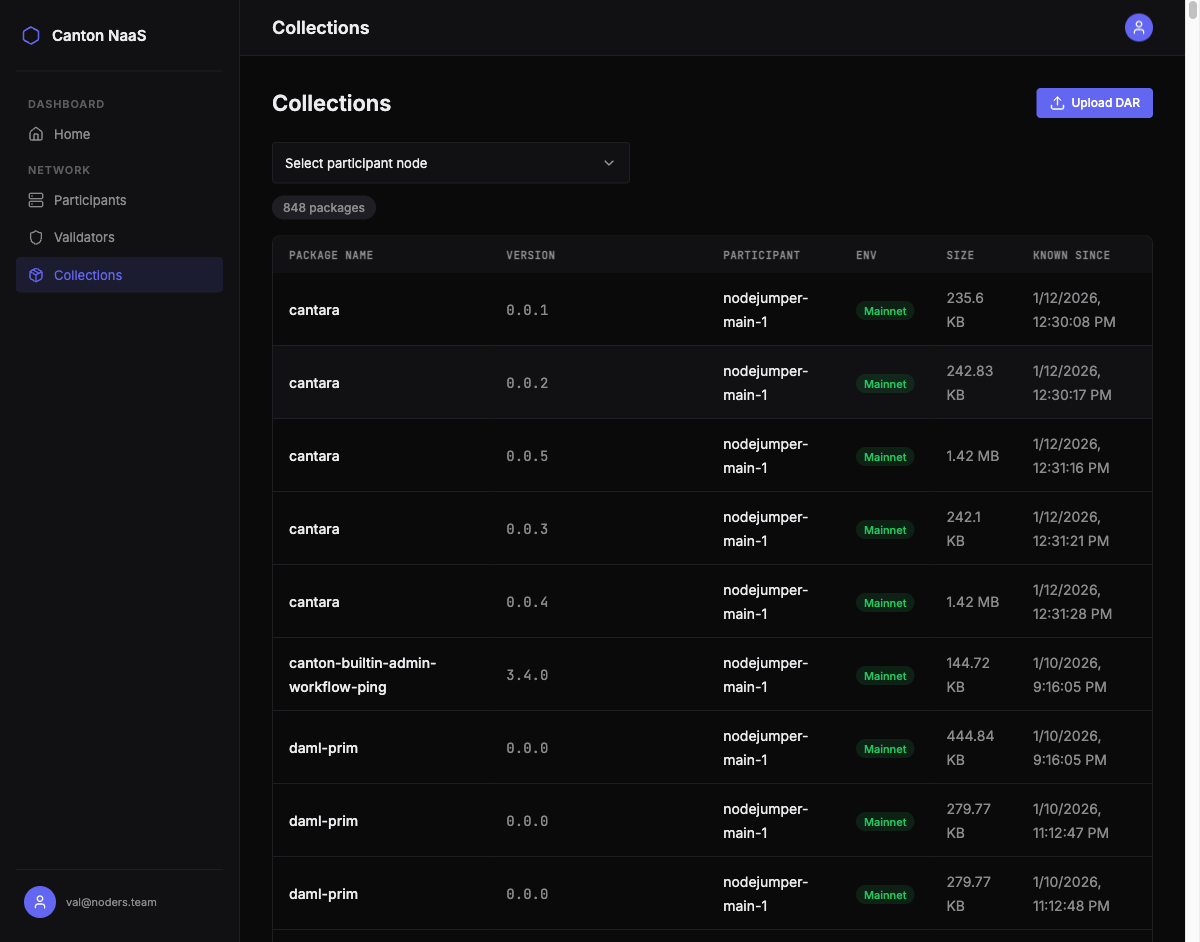Navigate to Validators in sidebar
This screenshot has width=1200, height=942.
tap(84, 237)
